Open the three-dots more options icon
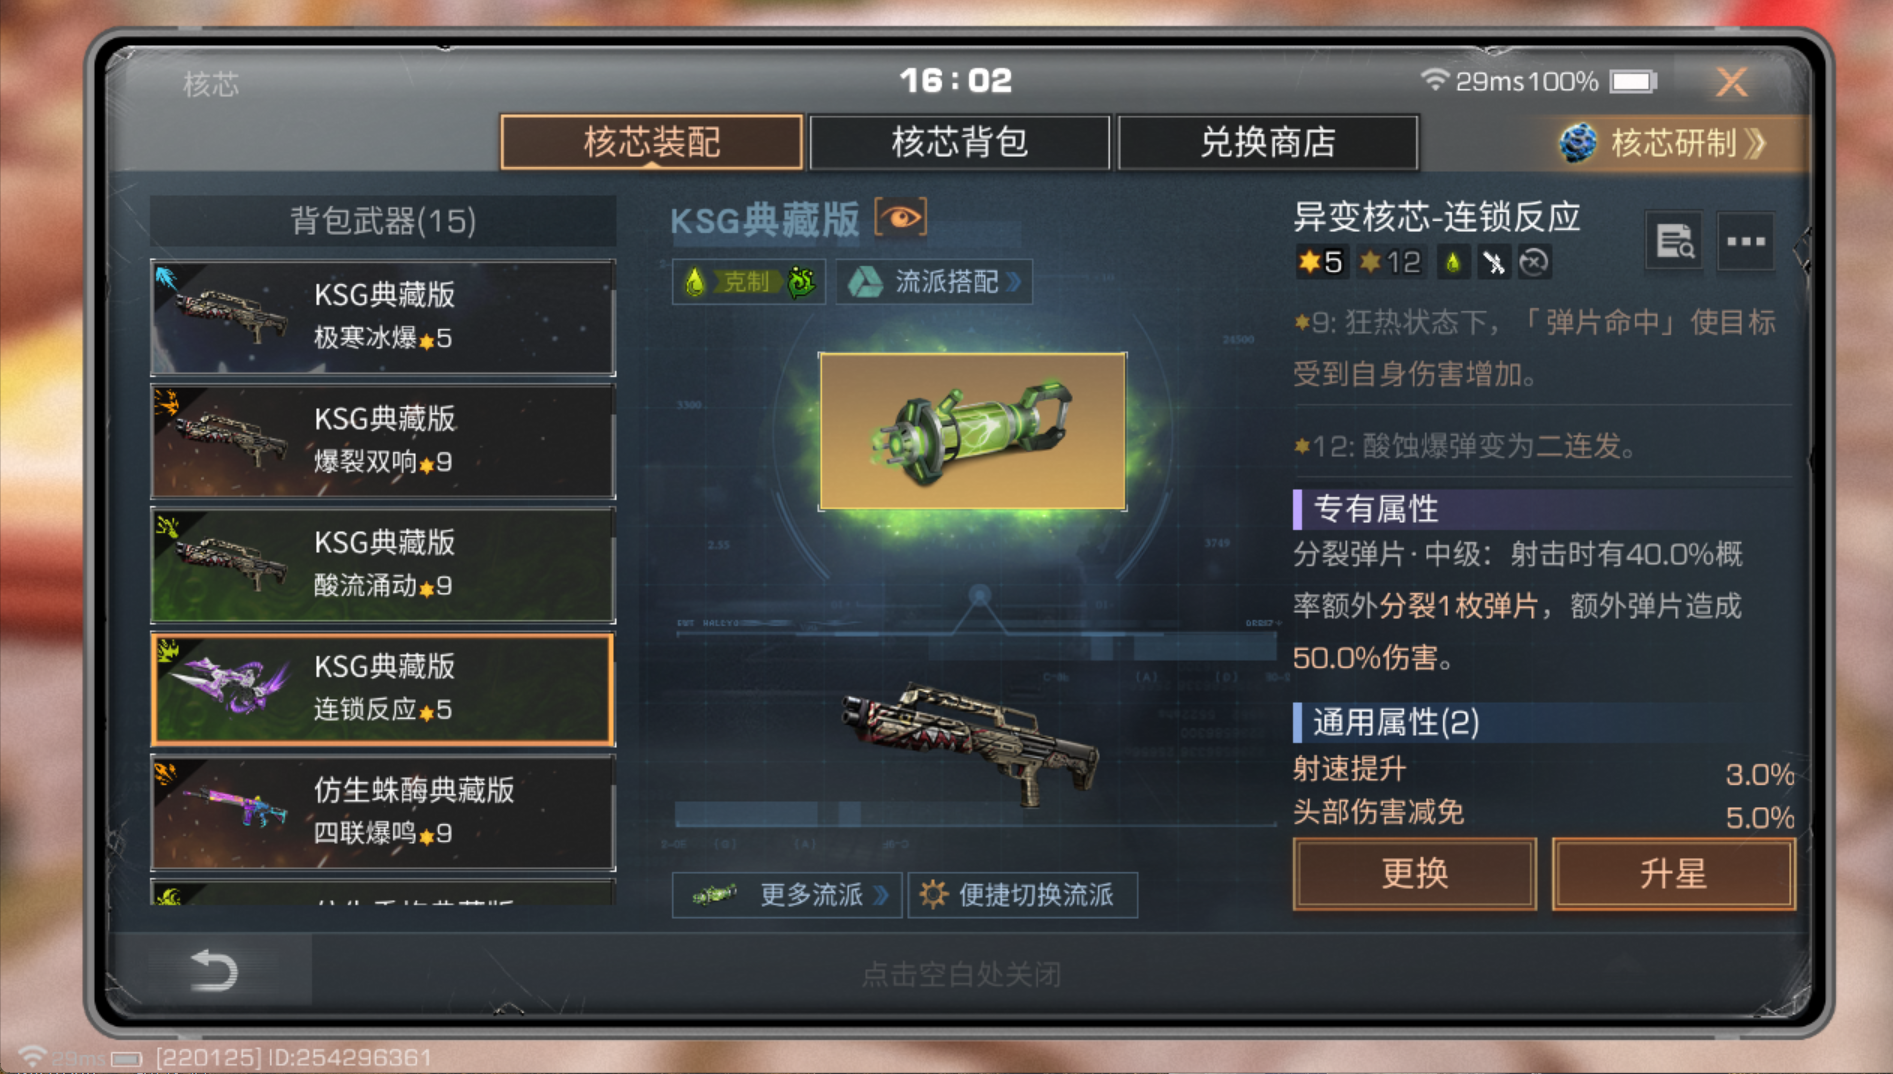 pyautogui.click(x=1746, y=241)
